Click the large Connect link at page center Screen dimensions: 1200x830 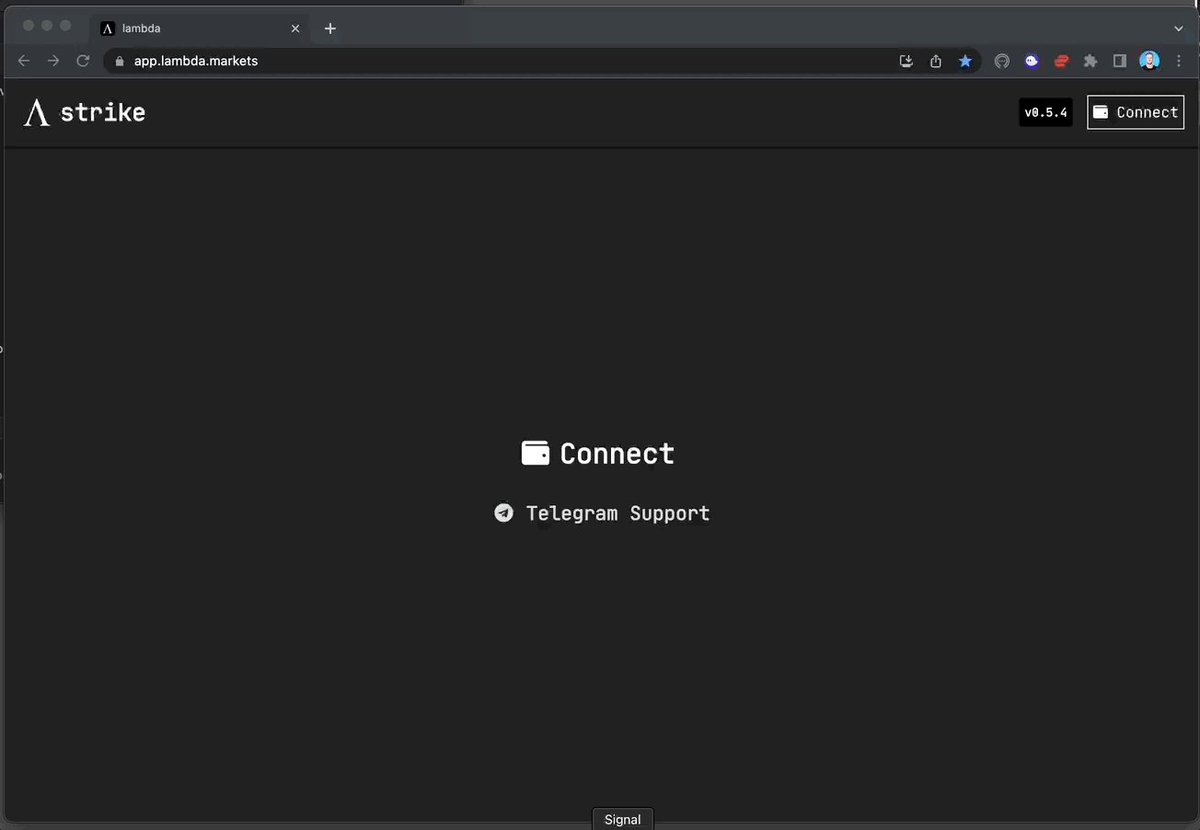click(598, 454)
